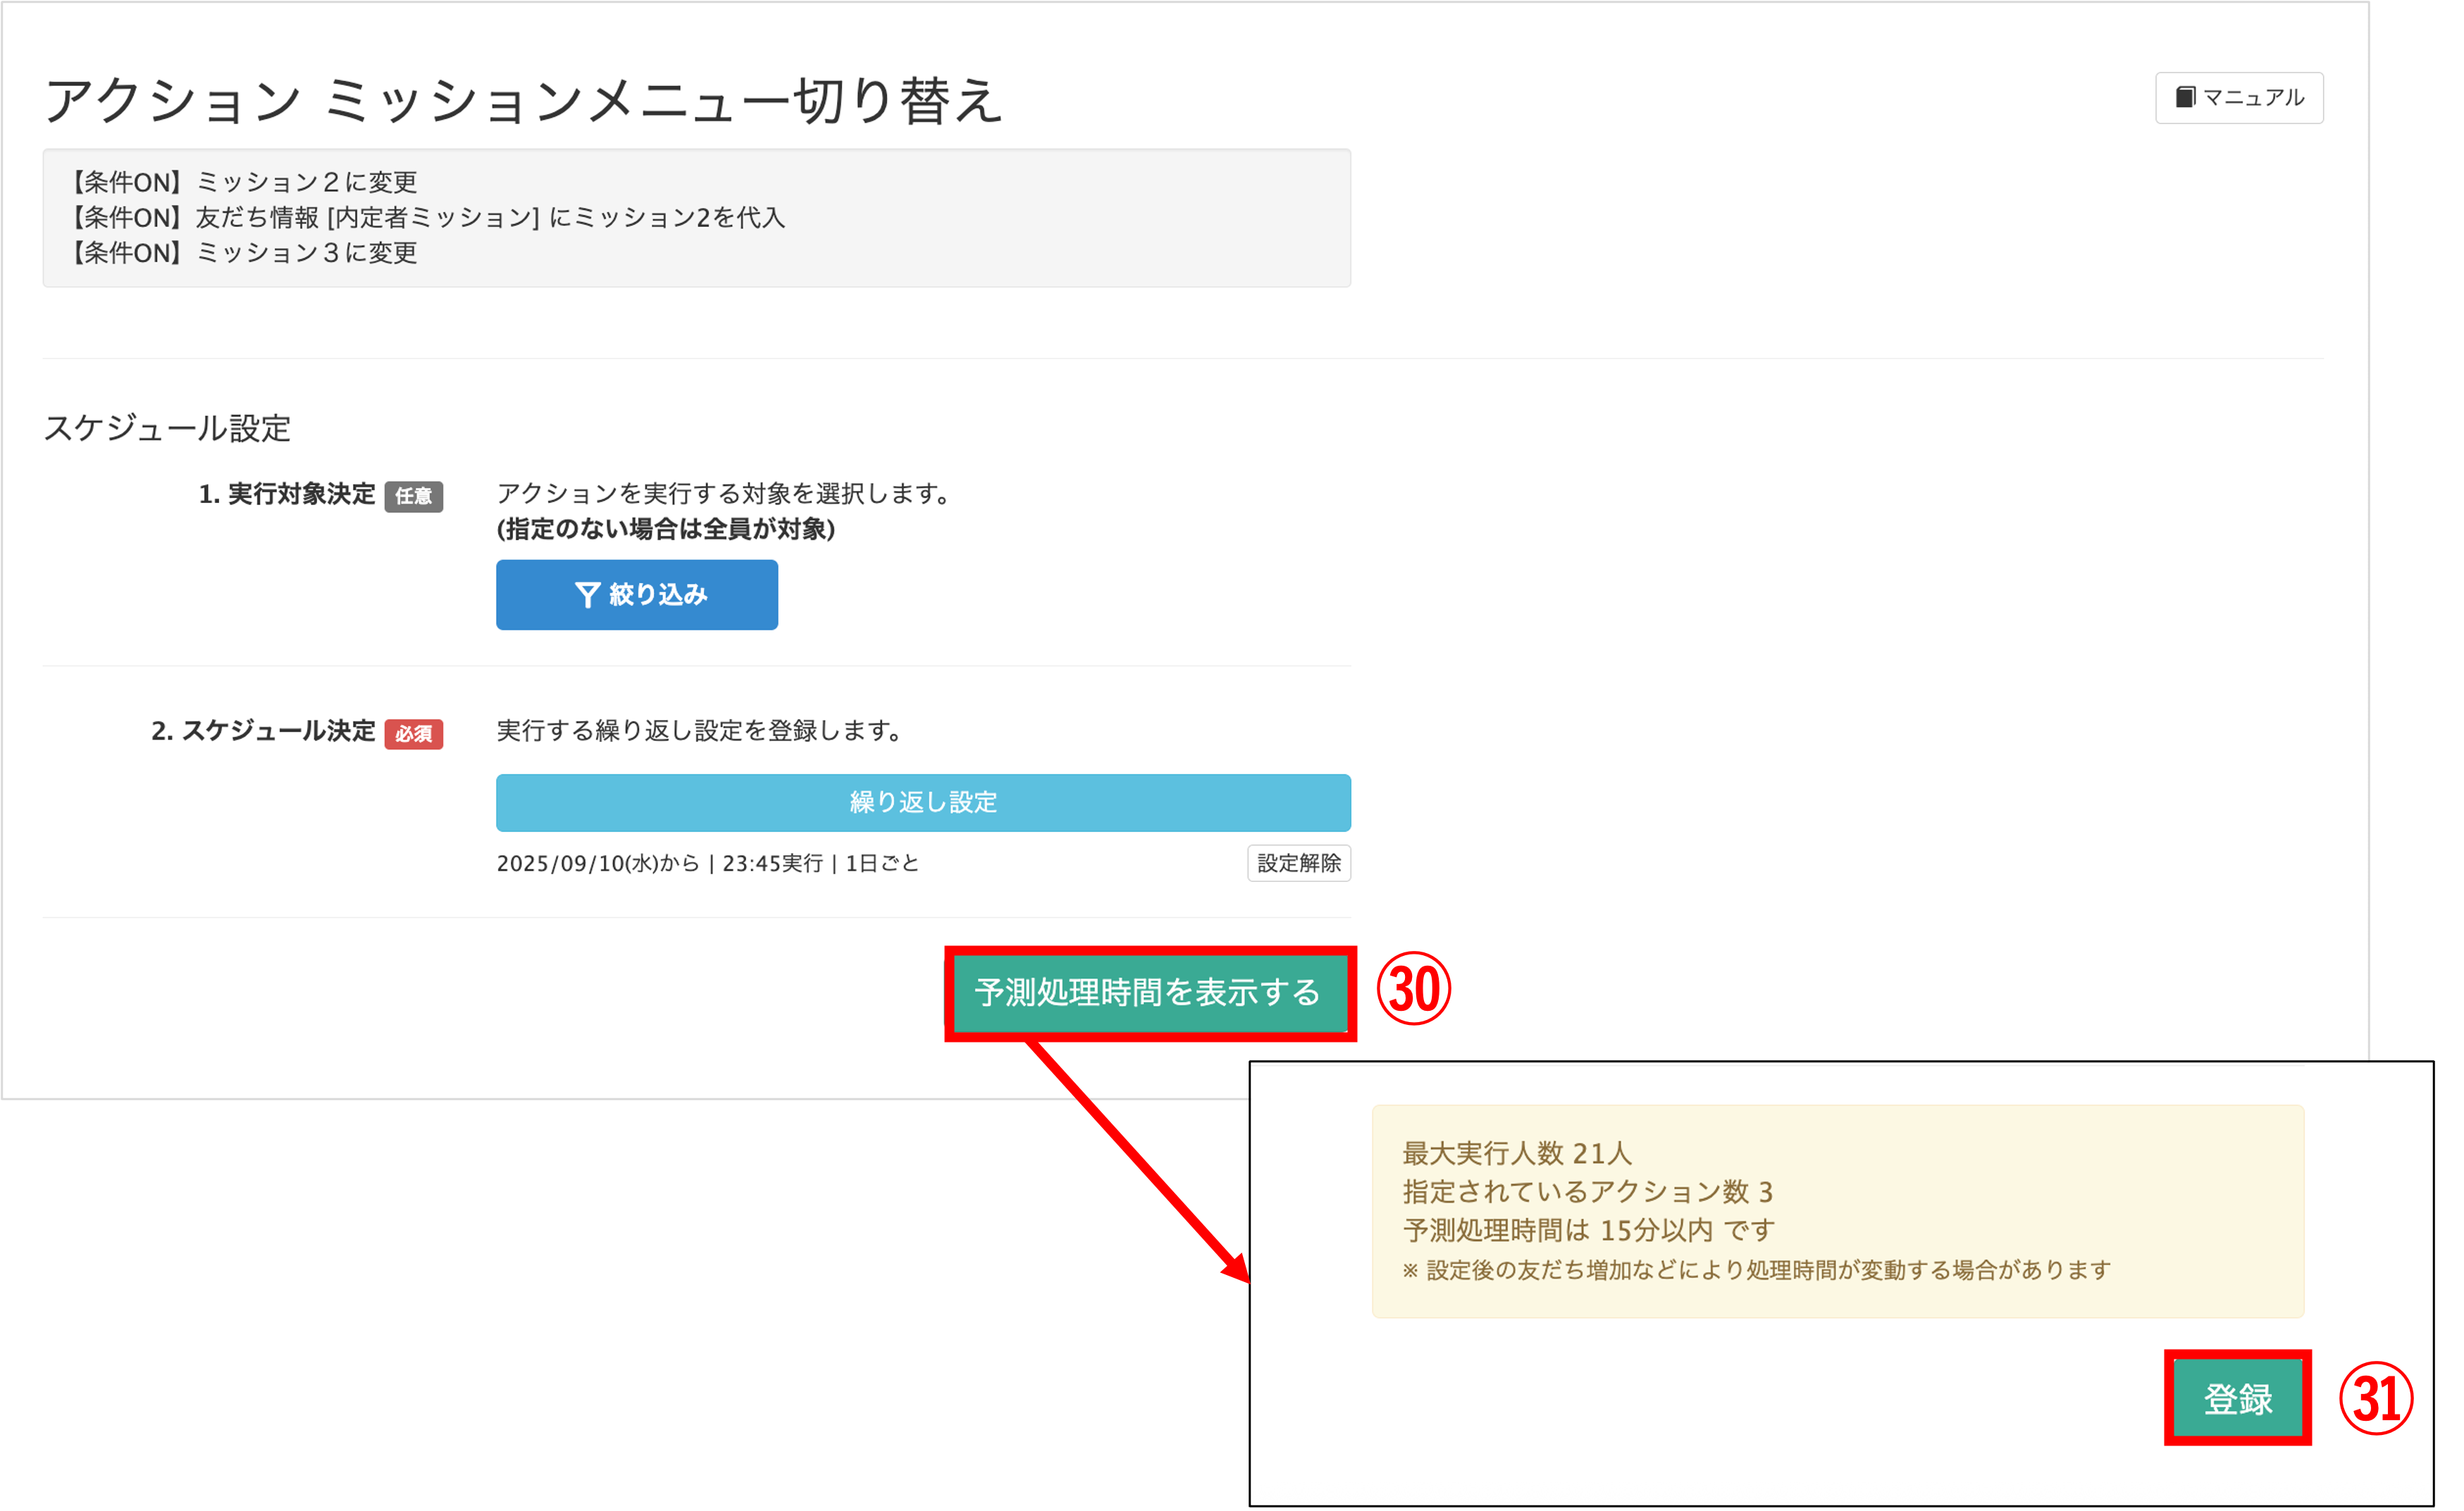
Task: Click the text 最大実行人数 21人
Action: click(1516, 1153)
